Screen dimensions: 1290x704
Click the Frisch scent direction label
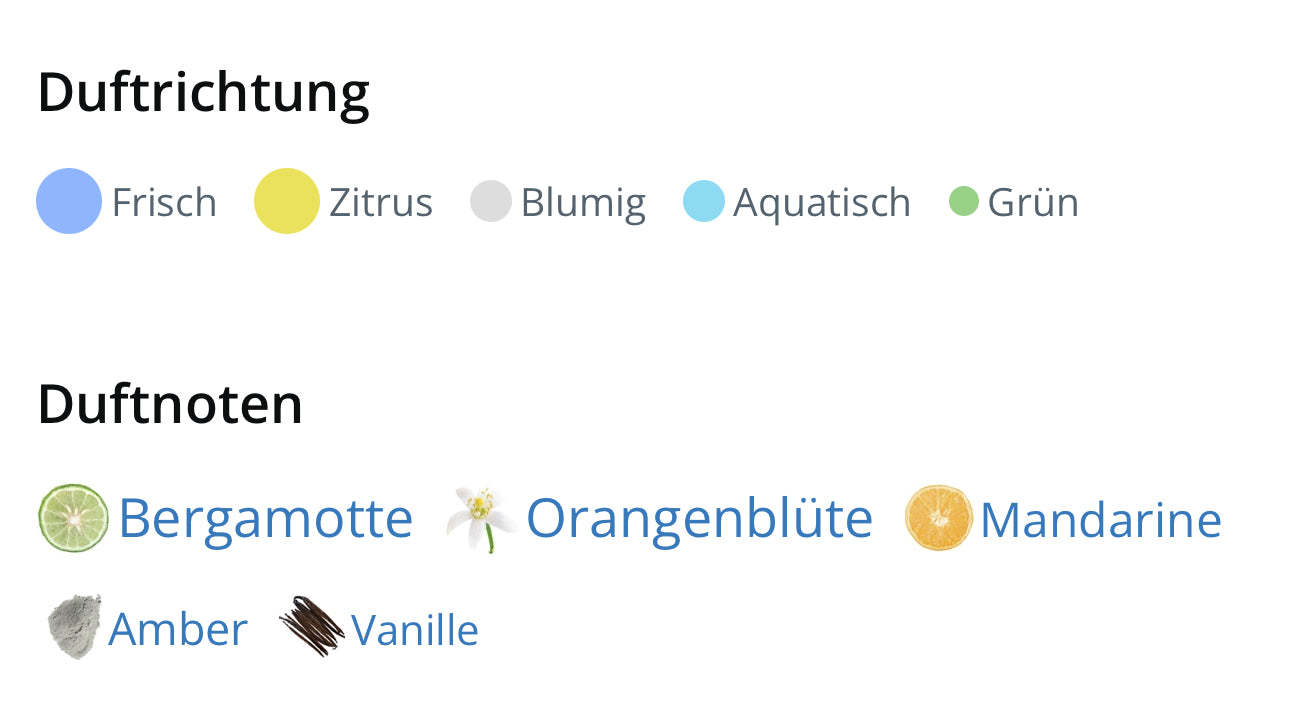(x=164, y=202)
